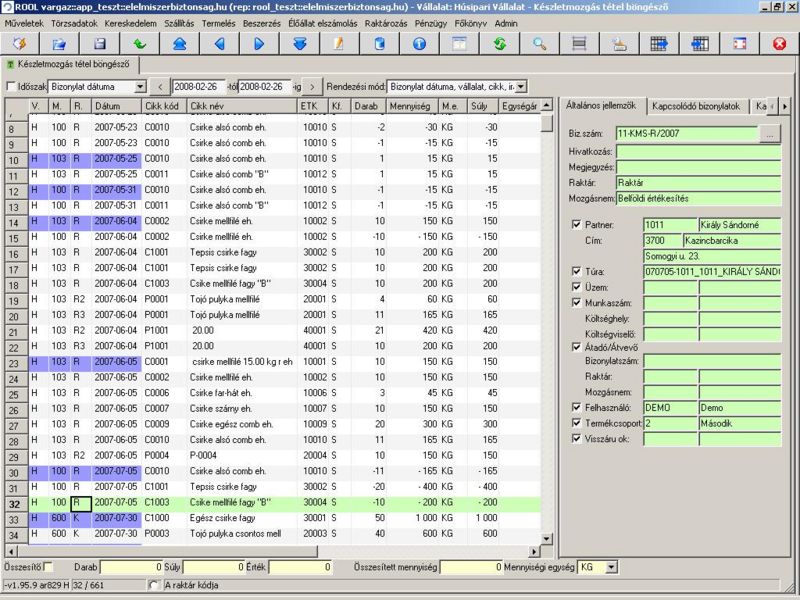Uncheck the Partner checkbox
800x600 pixels.
(577, 224)
